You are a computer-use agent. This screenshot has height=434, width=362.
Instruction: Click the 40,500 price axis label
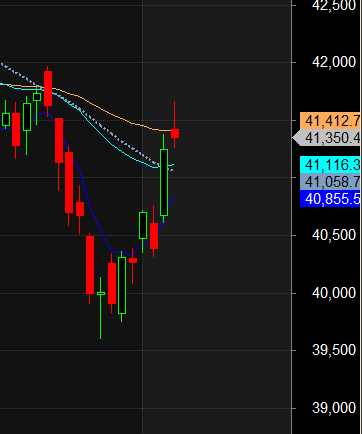334,235
